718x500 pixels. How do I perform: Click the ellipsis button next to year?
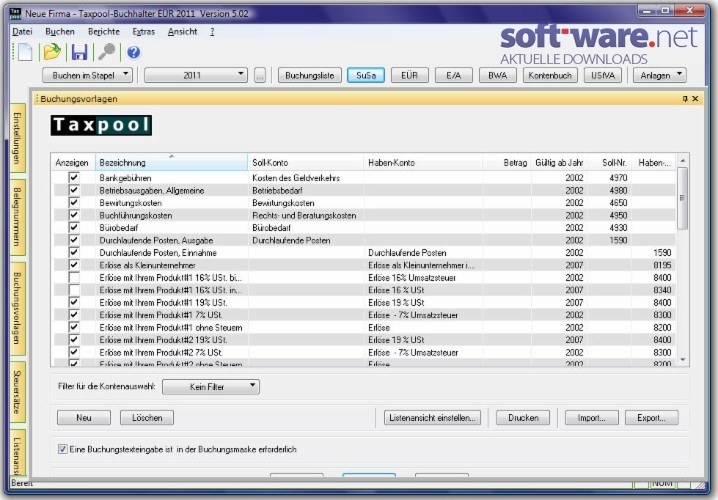(260, 75)
